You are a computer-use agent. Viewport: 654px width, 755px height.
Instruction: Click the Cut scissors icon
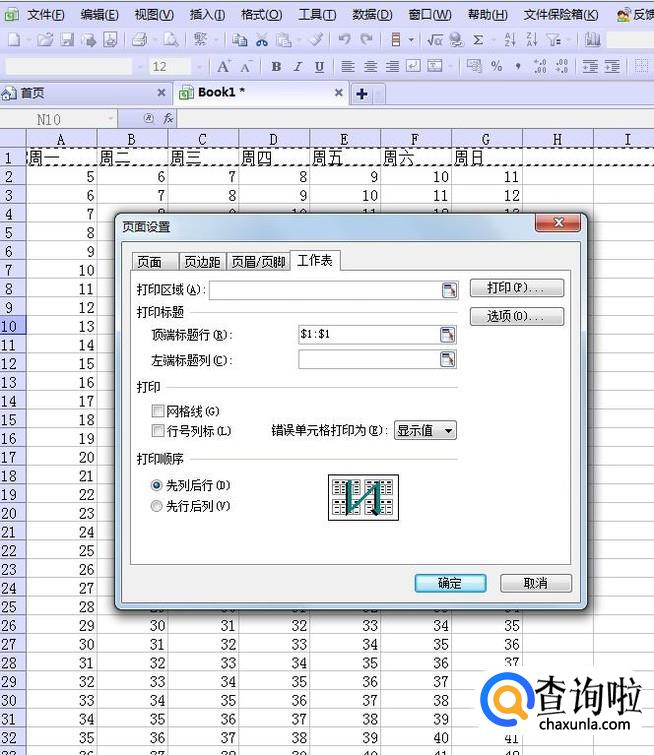pyautogui.click(x=262, y=39)
